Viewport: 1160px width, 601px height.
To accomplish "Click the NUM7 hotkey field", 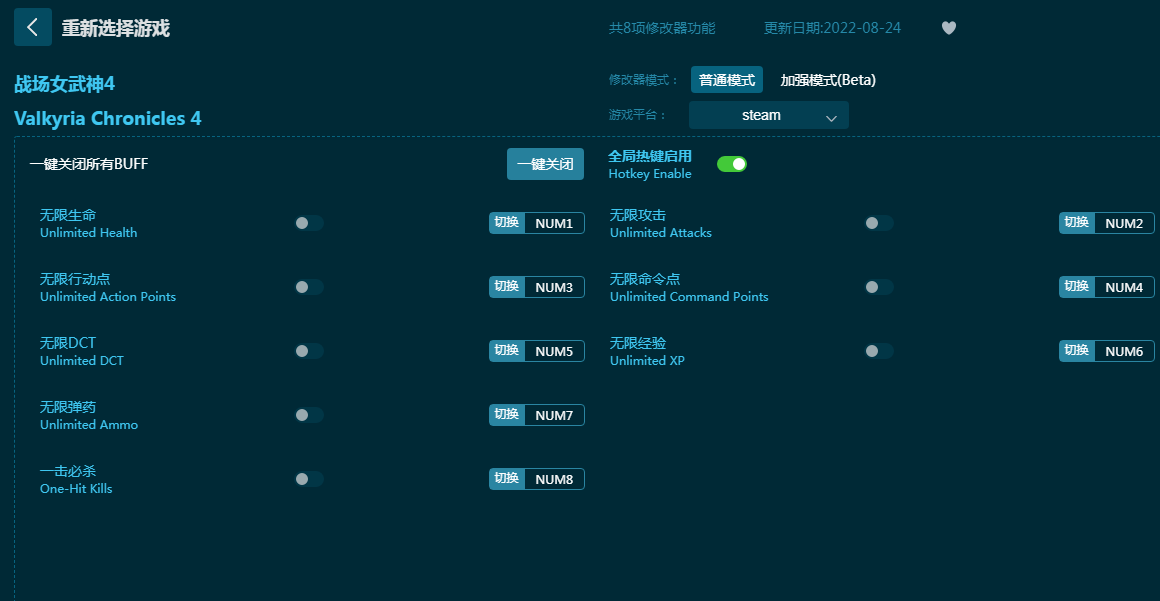I will [x=554, y=415].
